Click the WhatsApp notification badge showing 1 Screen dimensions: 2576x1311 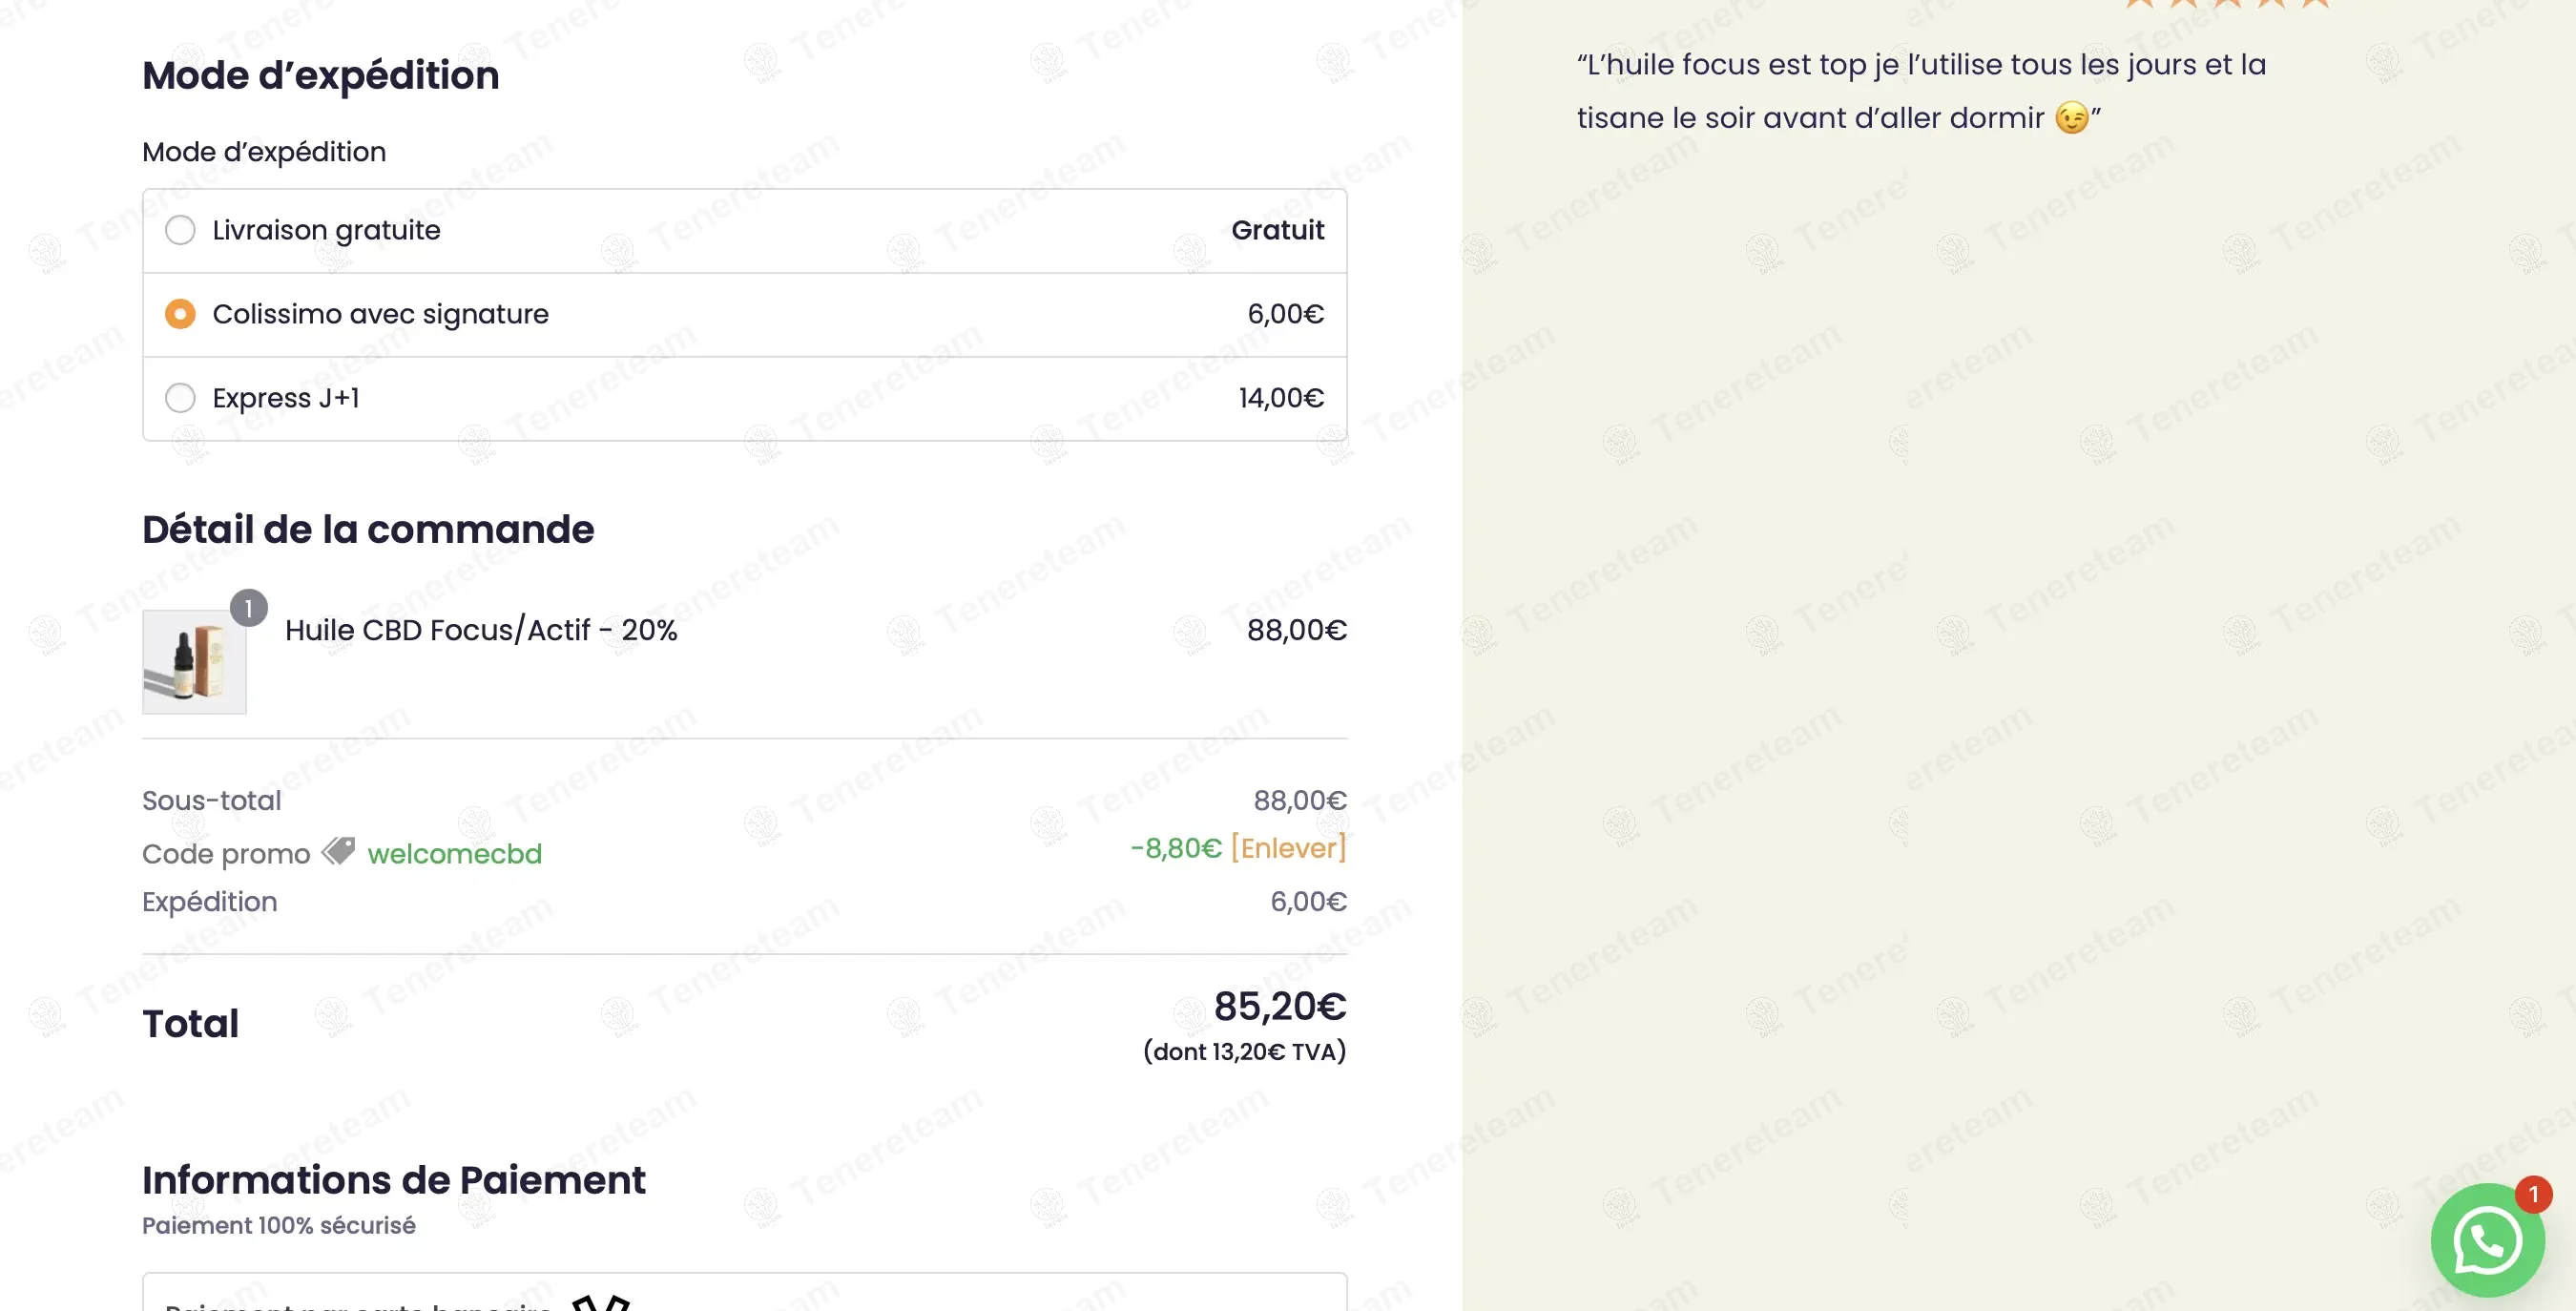coord(2533,1194)
